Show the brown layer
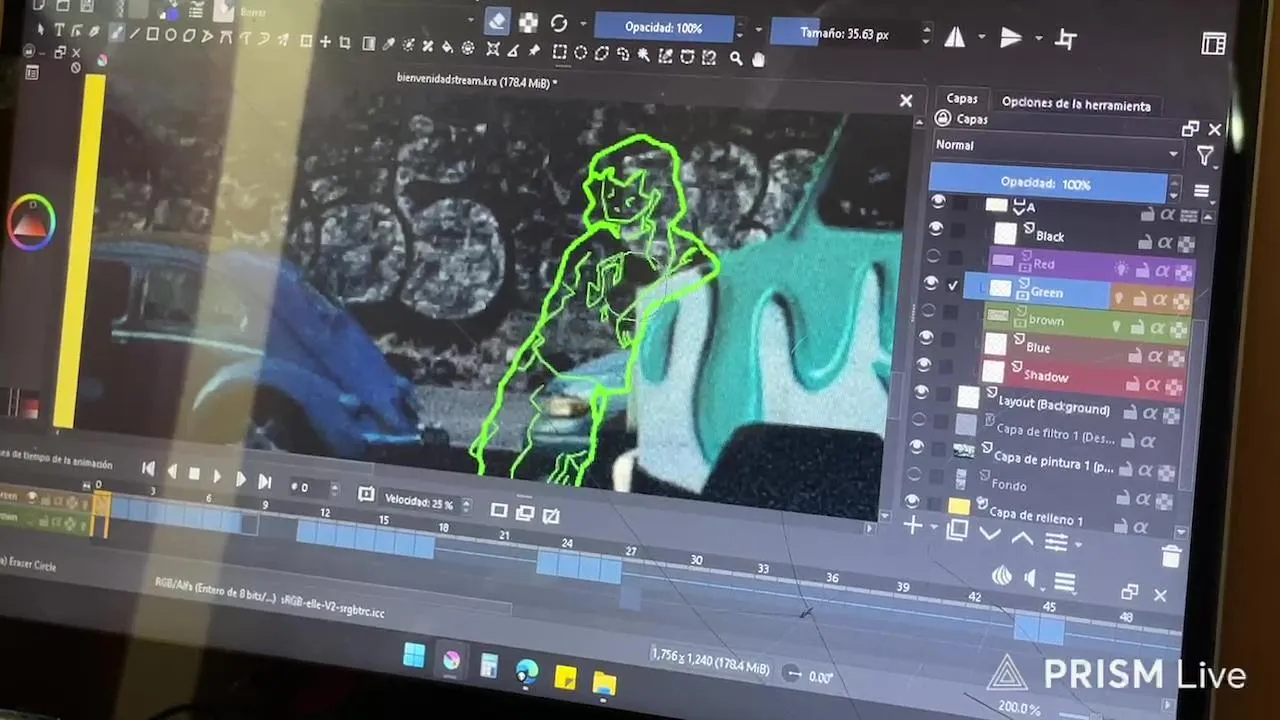Screen dimensions: 1280x720 [929, 311]
